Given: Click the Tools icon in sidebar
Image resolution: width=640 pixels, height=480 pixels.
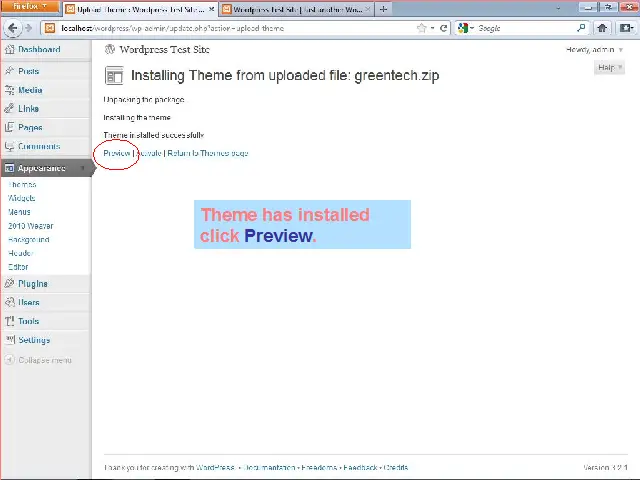Looking at the screenshot, I should click(x=9, y=321).
